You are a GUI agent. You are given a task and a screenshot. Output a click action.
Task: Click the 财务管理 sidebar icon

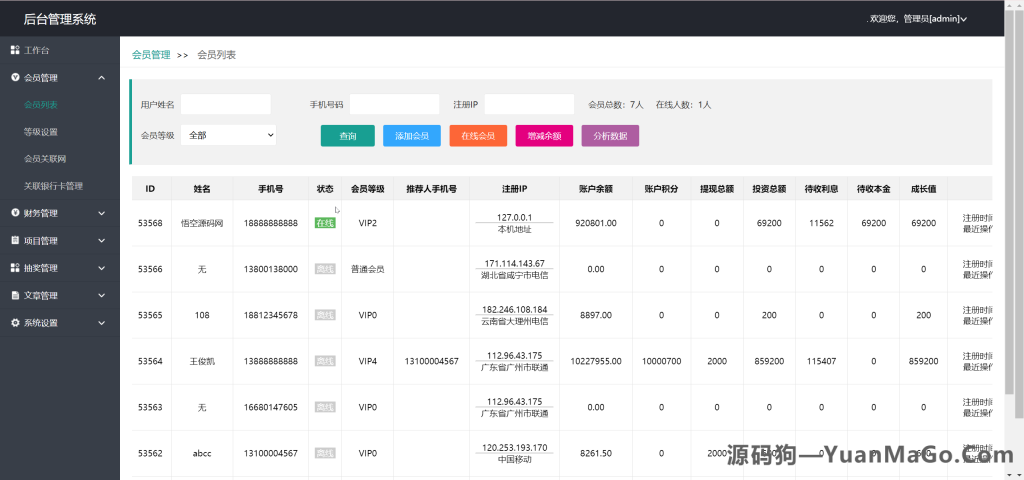(x=15, y=213)
